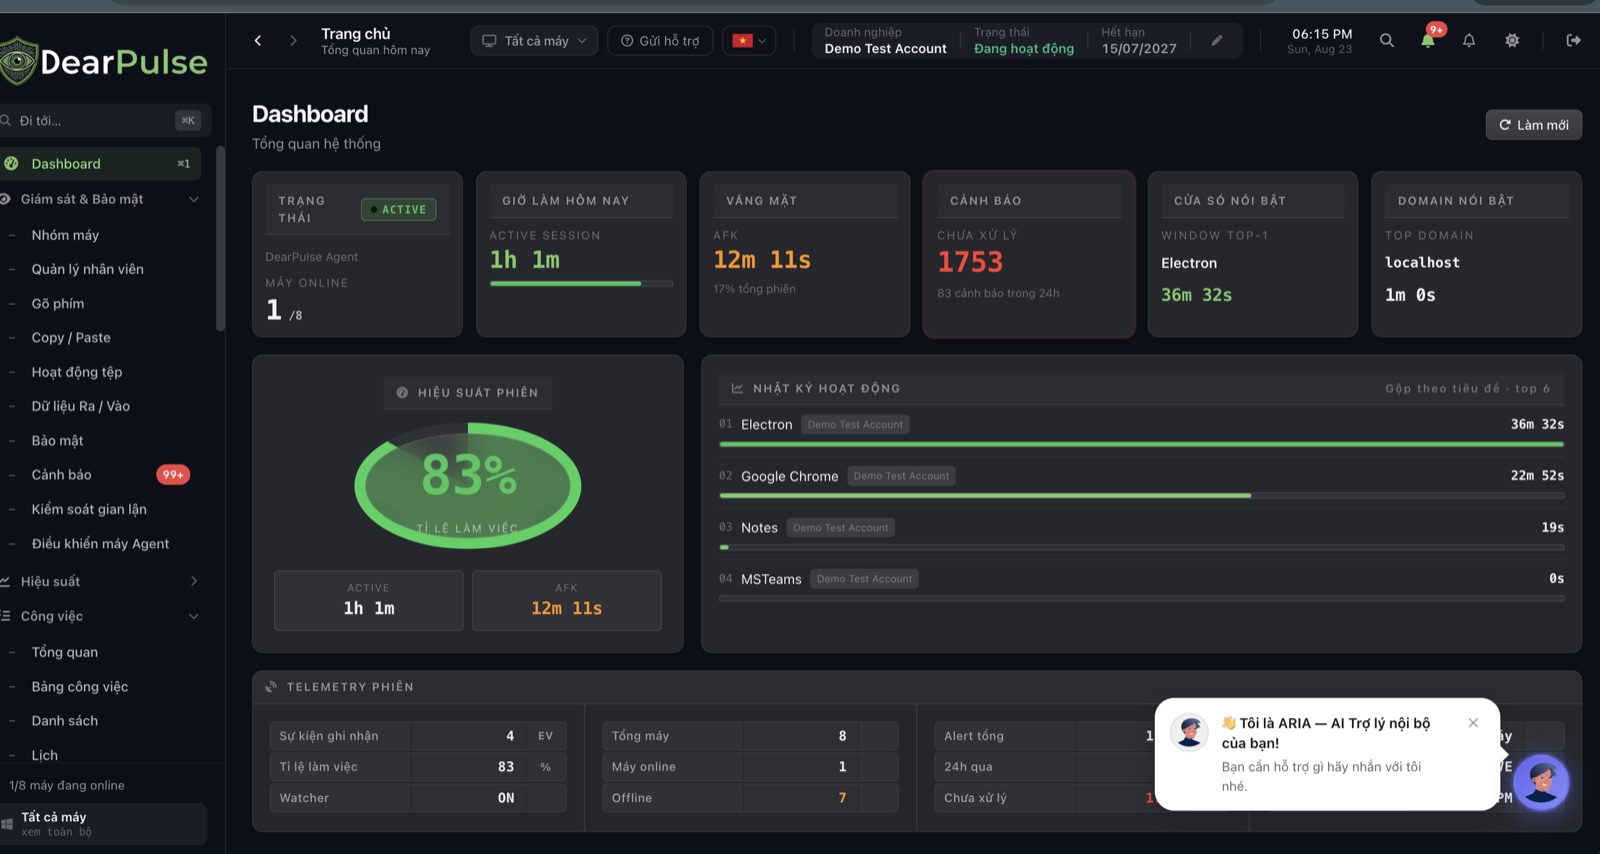1600x854 pixels.
Task: Open Nhóm máy in the sidebar
Action: [65, 235]
